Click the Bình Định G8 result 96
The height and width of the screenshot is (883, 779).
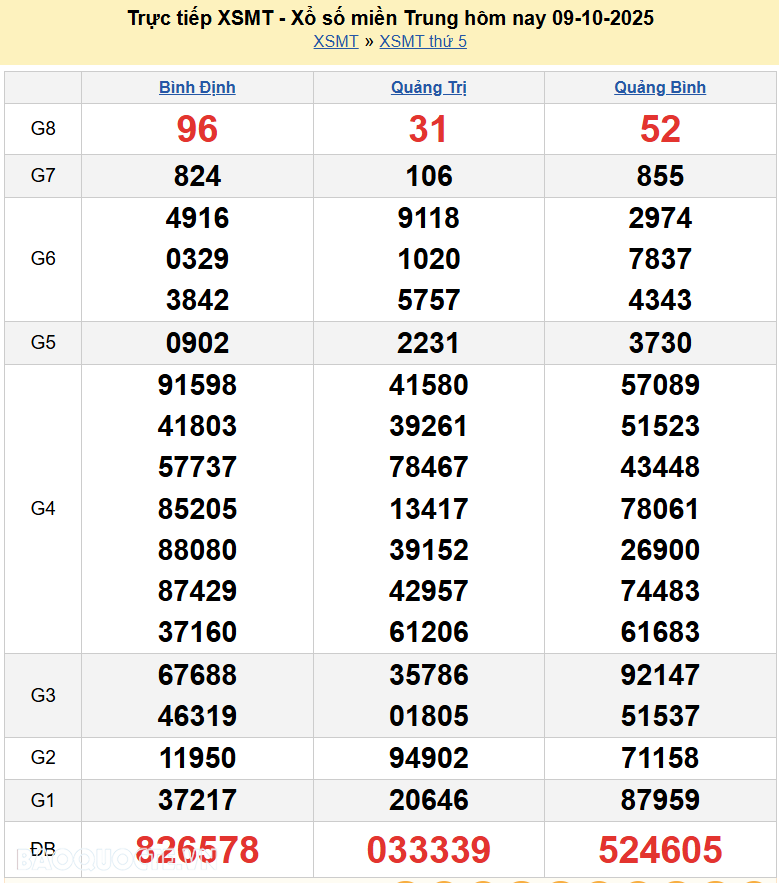197,129
